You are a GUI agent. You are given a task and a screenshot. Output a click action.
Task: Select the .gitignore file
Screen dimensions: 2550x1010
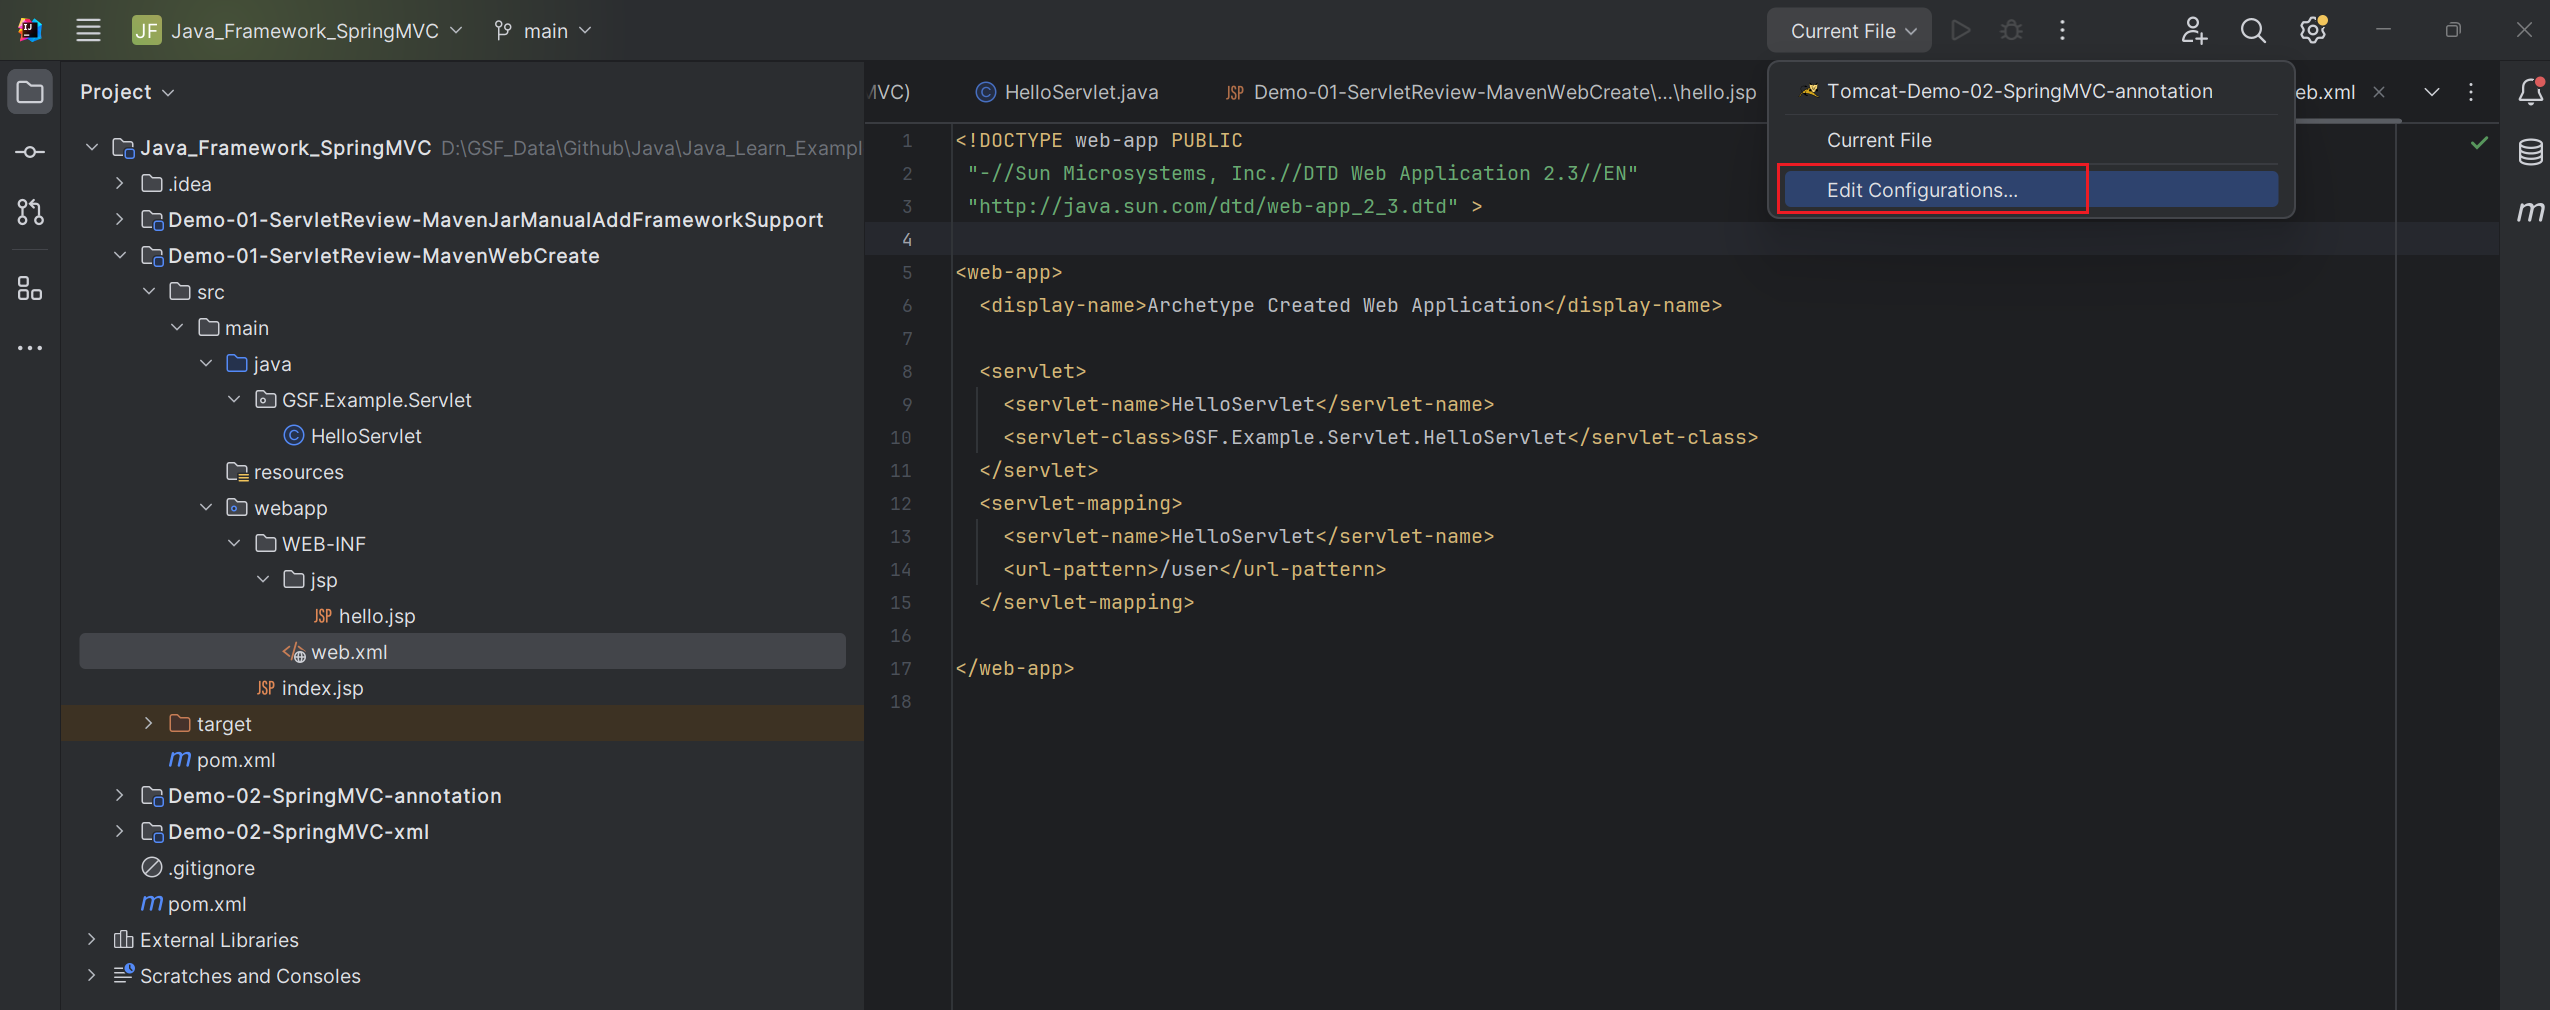[198, 868]
